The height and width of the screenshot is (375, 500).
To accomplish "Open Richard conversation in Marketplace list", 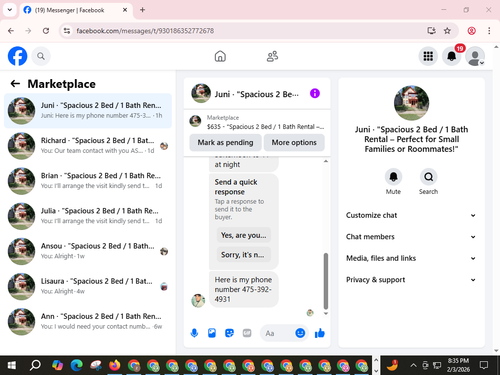I will [88, 146].
